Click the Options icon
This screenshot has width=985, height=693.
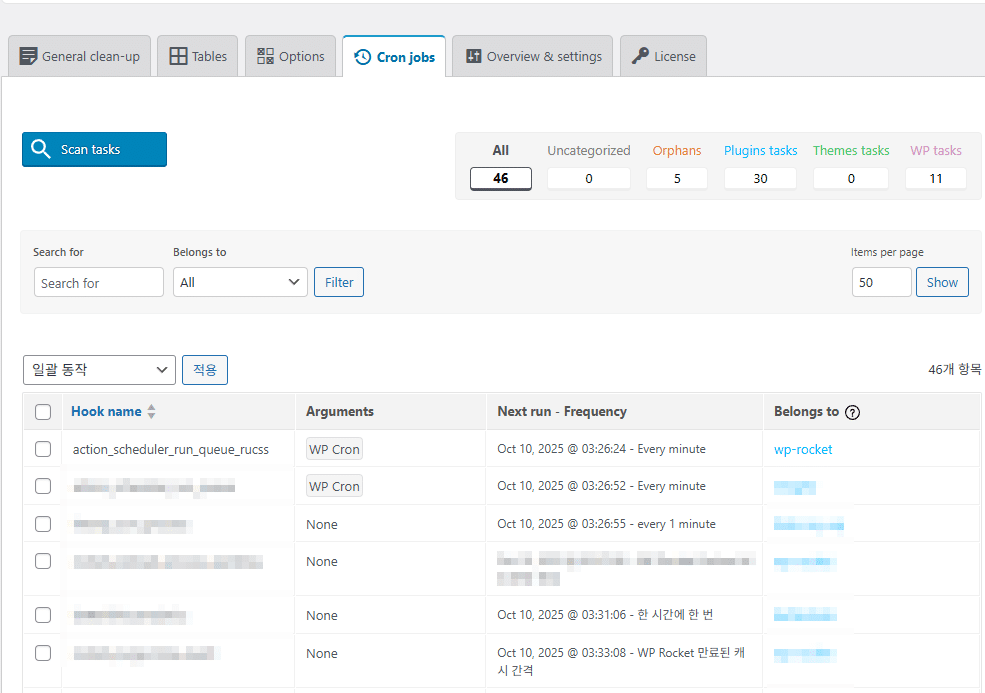tap(264, 56)
